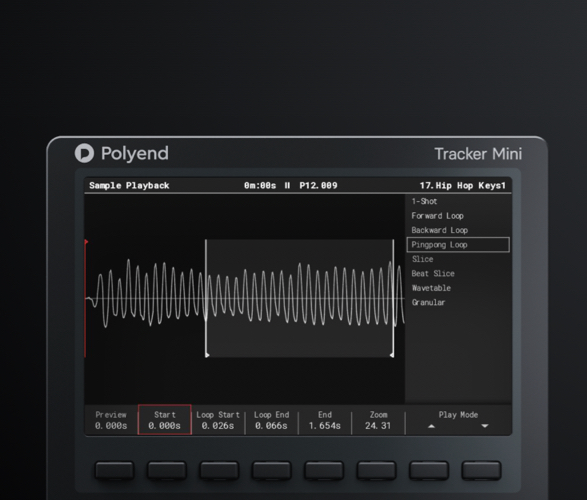
Task: Push the hardware button under Preview
Action: coord(115,470)
